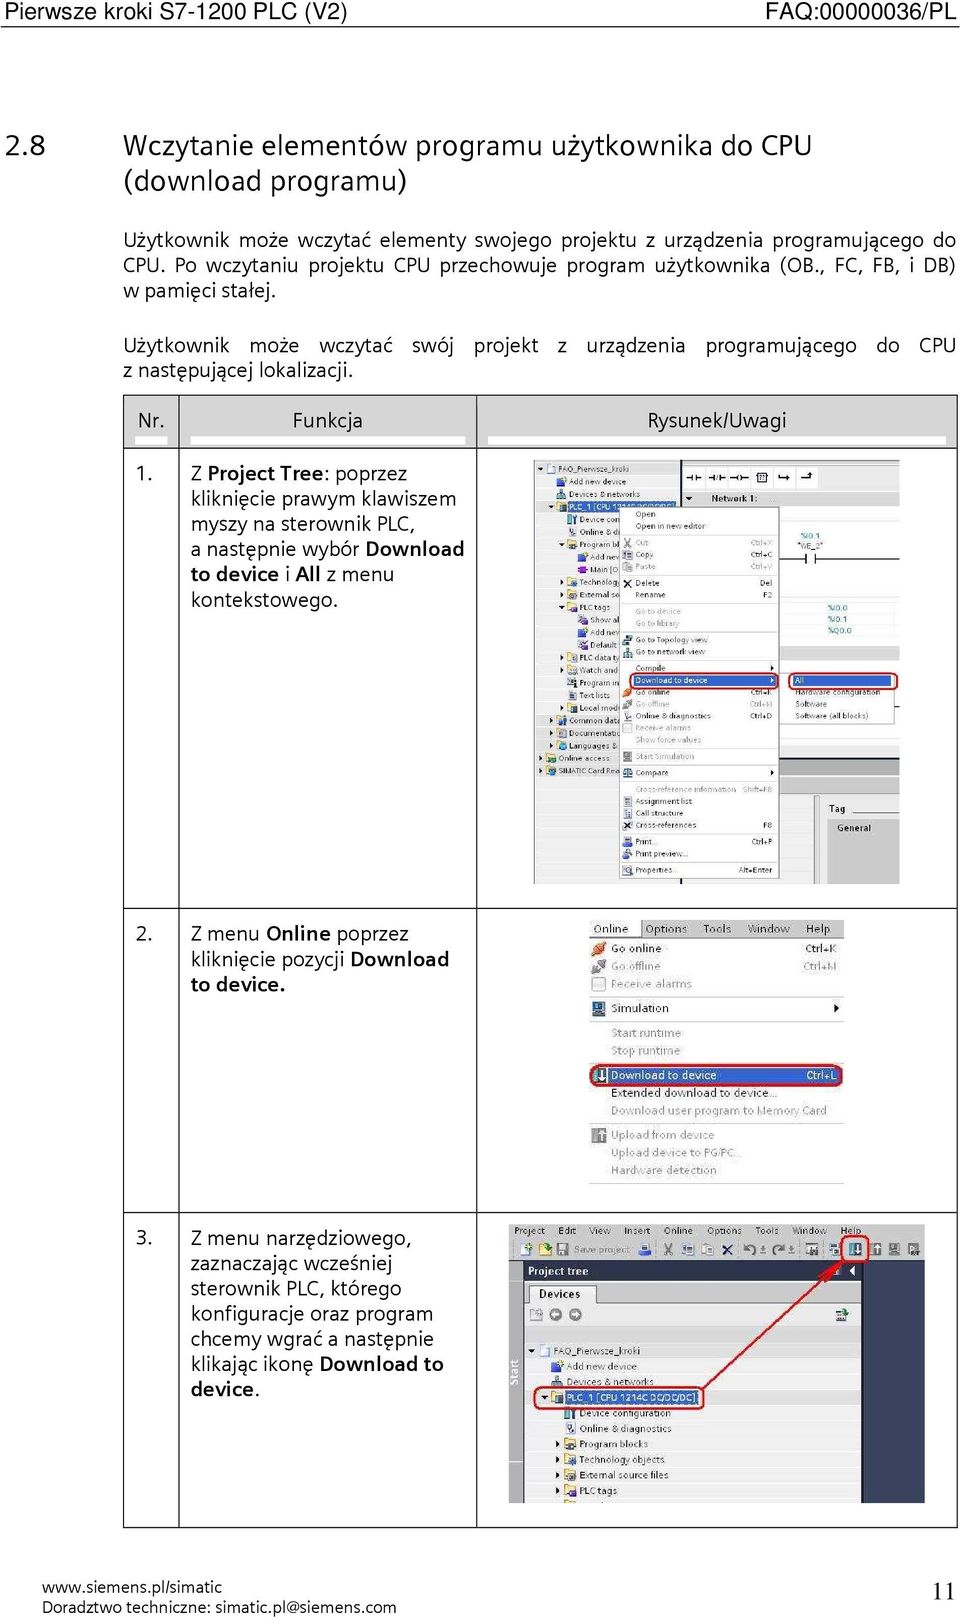Click the New project toolbar icon

(x=526, y=1249)
